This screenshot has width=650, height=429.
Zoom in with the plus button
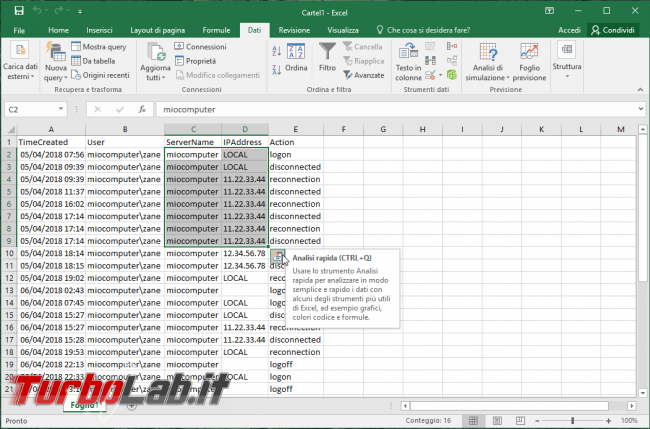(608, 421)
